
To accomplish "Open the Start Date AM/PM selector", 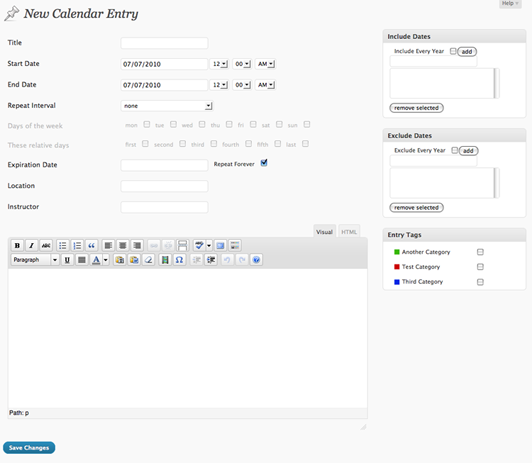I will click(266, 64).
